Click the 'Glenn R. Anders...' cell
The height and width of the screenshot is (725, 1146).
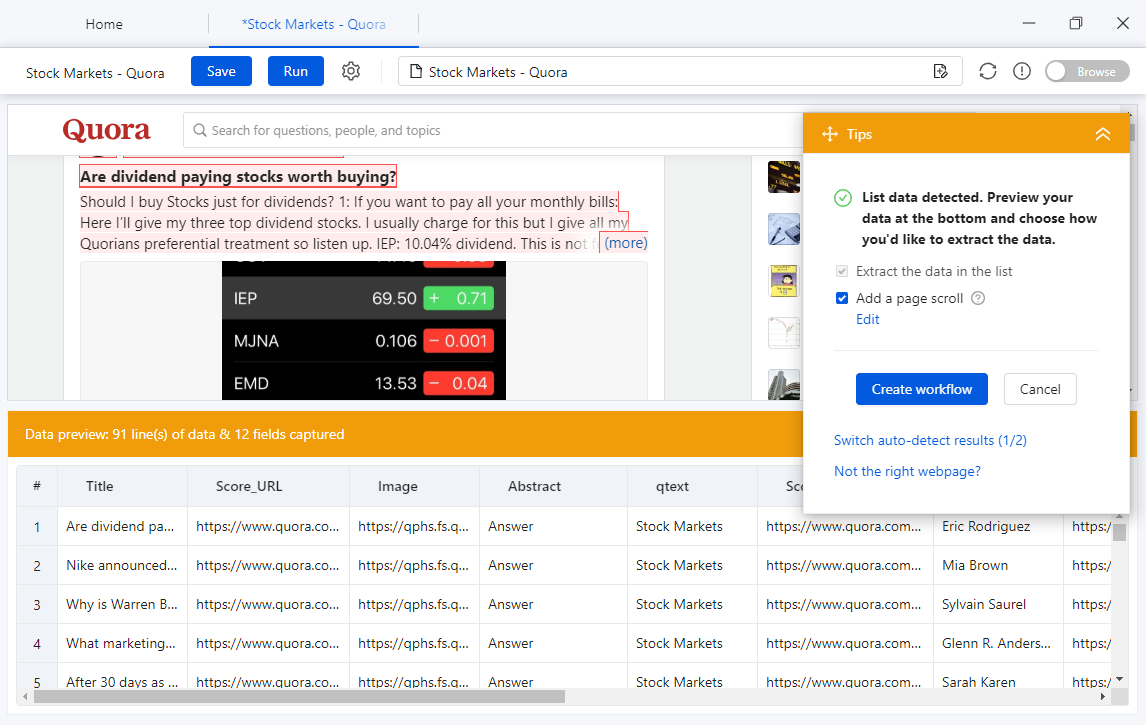click(x=998, y=643)
